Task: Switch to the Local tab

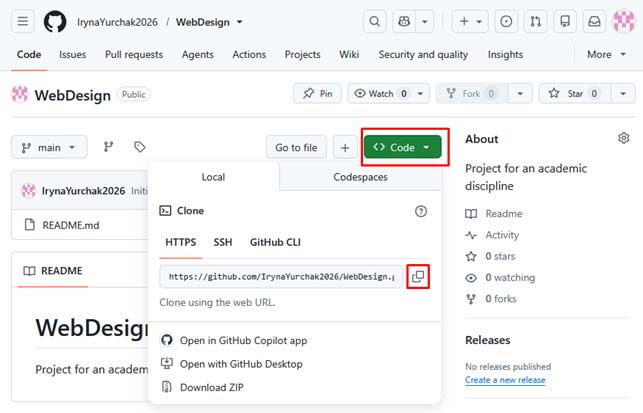Action: (x=213, y=177)
